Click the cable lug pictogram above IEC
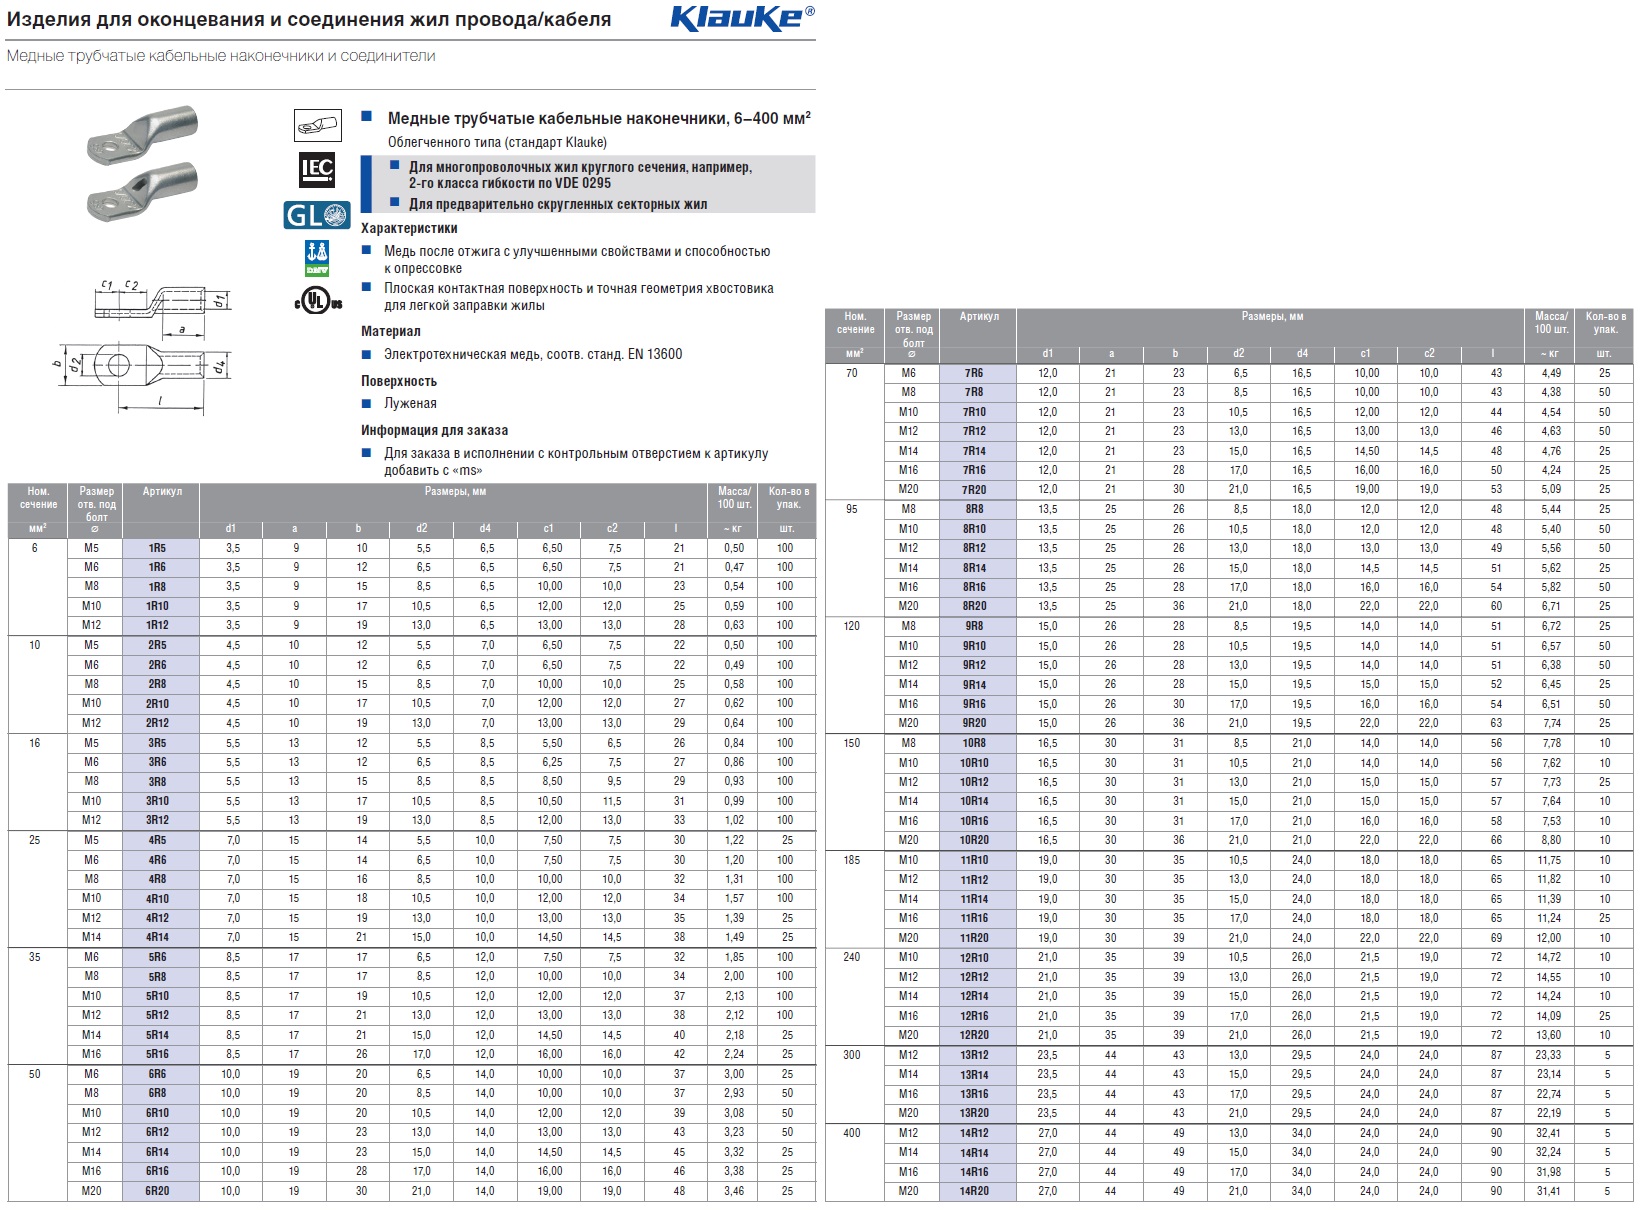Image resolution: width=1645 pixels, height=1210 pixels. tap(318, 126)
